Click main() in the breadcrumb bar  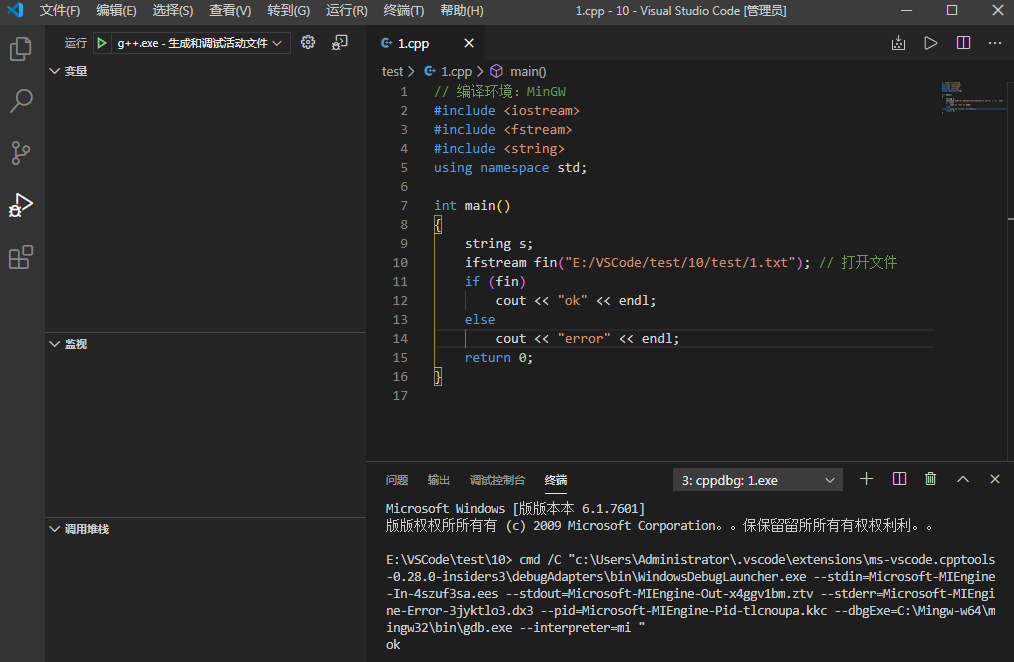pyautogui.click(x=529, y=71)
